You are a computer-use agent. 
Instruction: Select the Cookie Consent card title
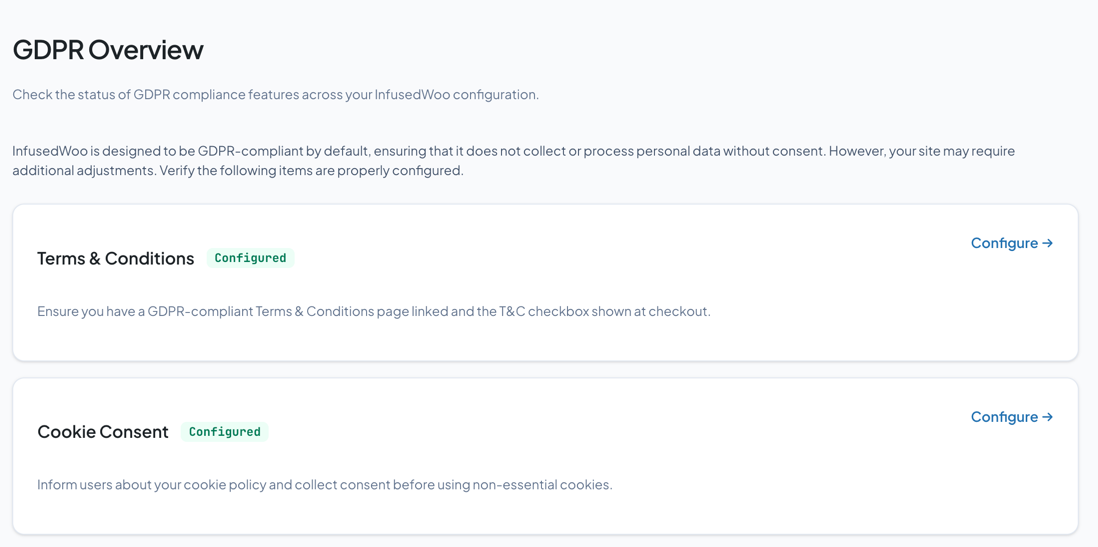coord(103,432)
